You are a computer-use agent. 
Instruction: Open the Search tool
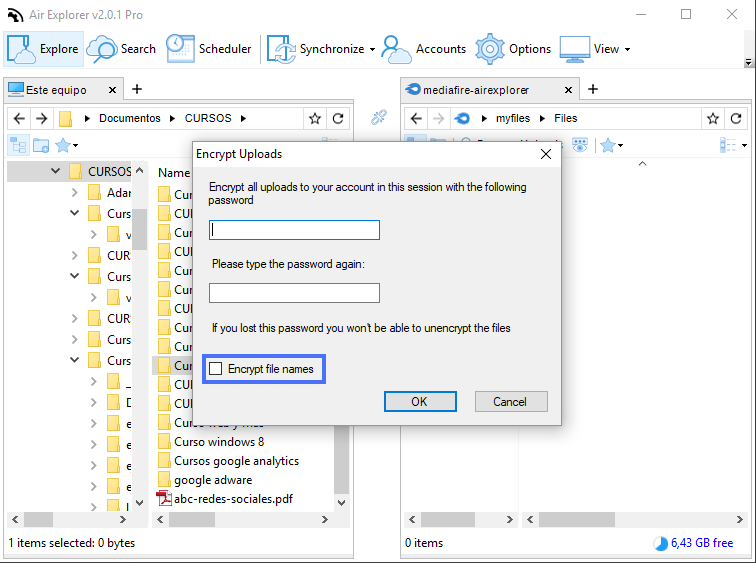pos(122,49)
